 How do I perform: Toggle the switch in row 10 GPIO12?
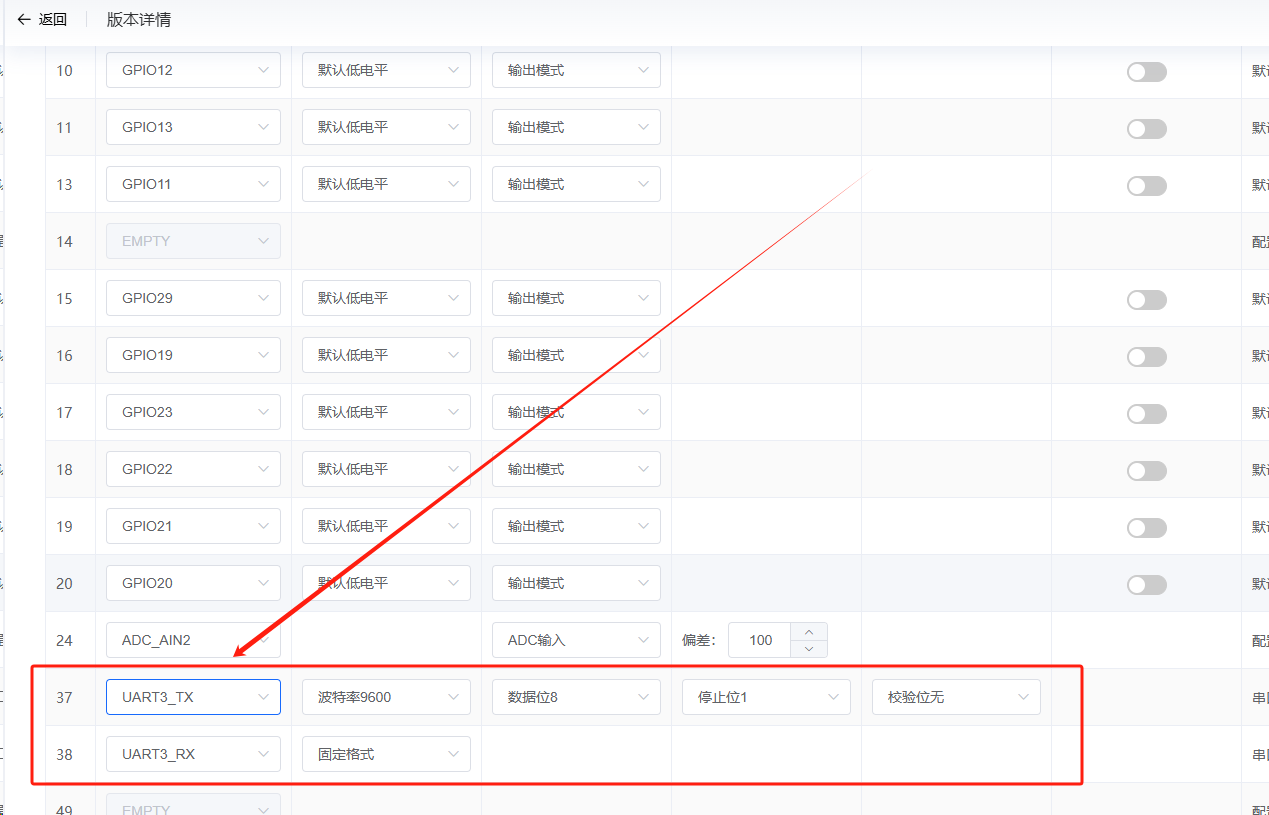click(x=1146, y=72)
